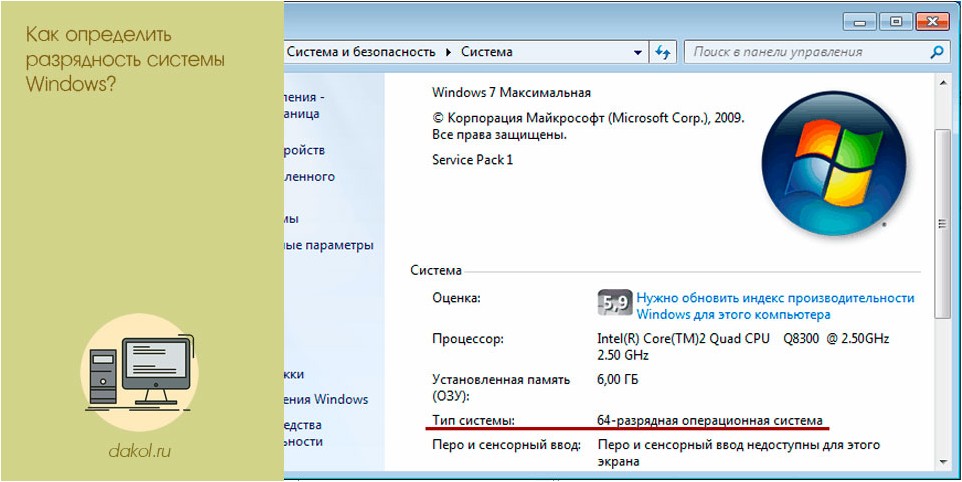The height and width of the screenshot is (482, 962).
Task: Click the scrollbar up arrow
Action: coord(942,82)
